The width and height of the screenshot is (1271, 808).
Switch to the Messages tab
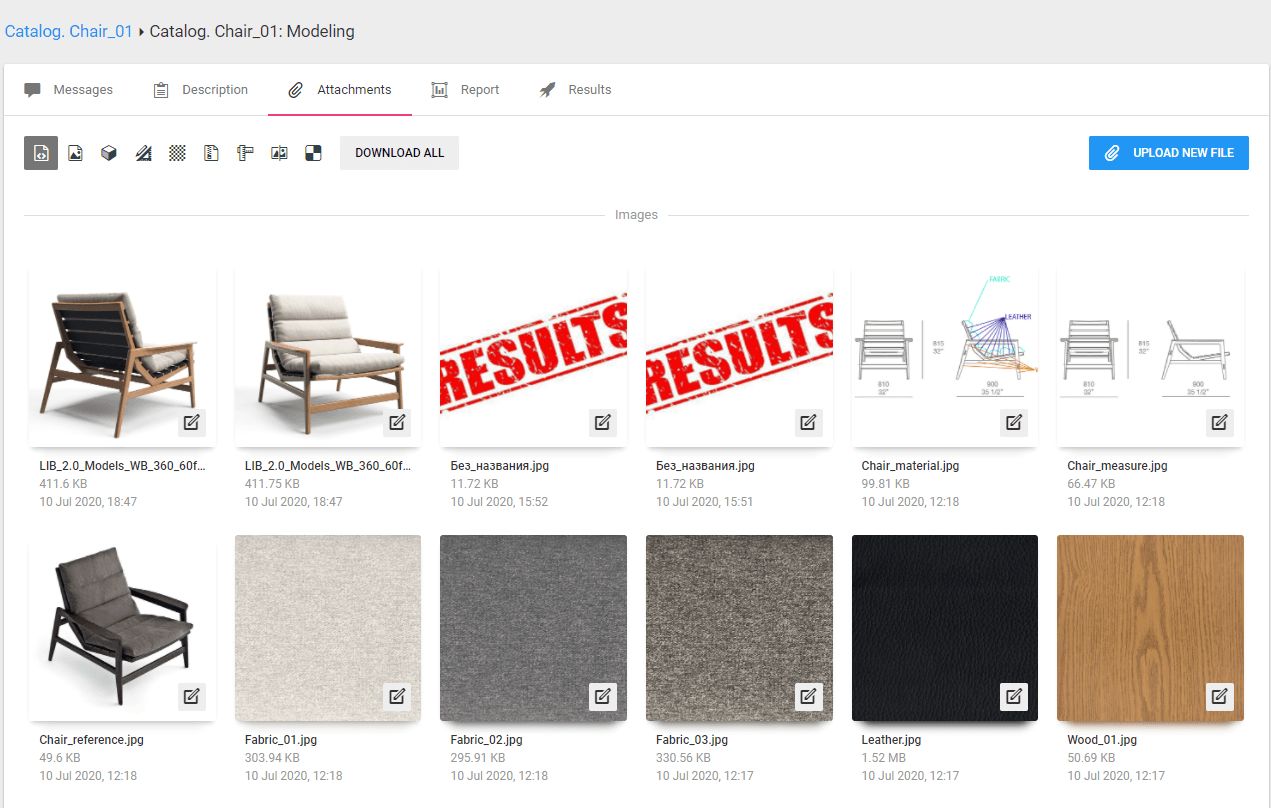coord(70,89)
